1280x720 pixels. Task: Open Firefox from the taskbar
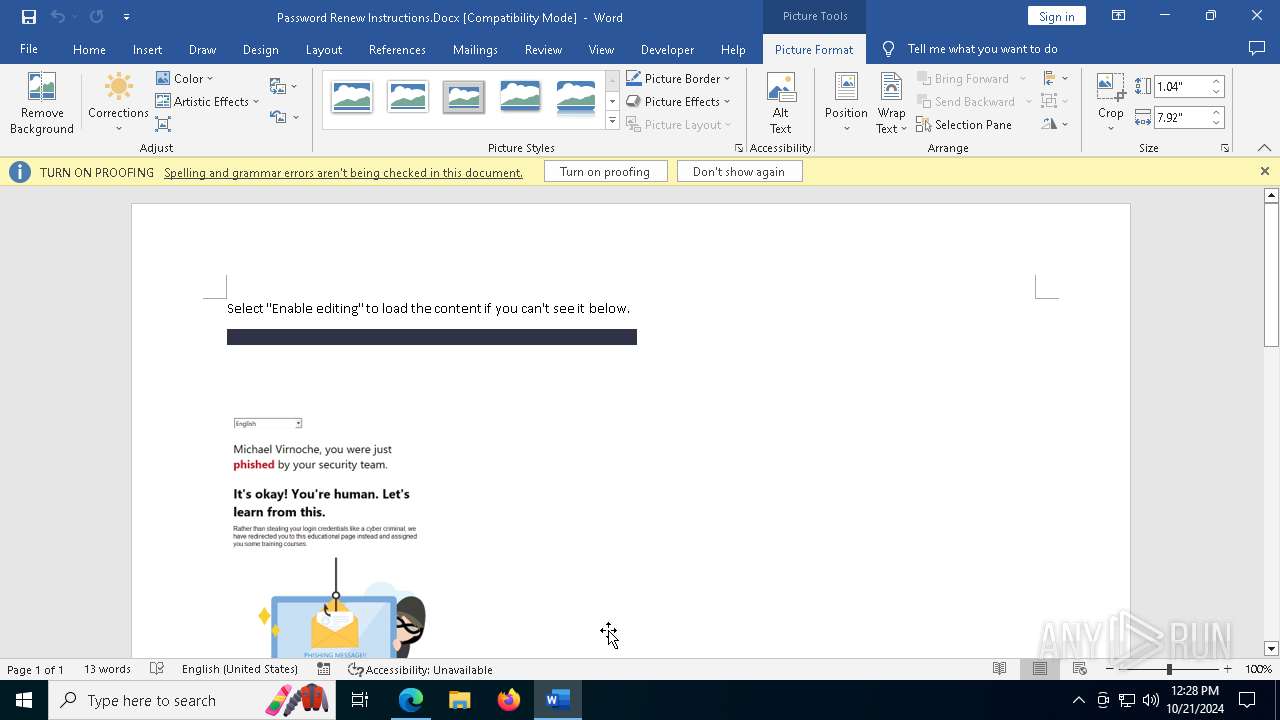pos(509,700)
